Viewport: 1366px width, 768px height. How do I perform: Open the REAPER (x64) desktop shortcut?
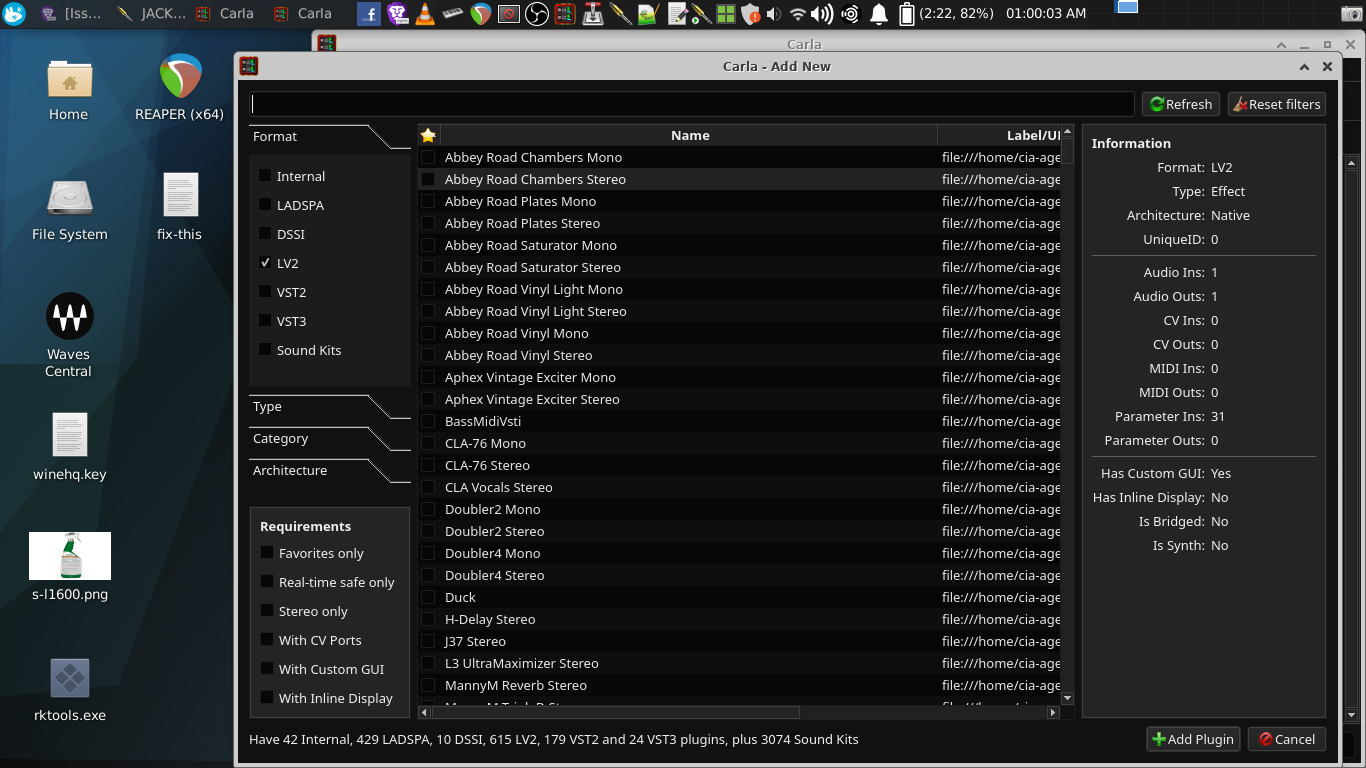180,88
